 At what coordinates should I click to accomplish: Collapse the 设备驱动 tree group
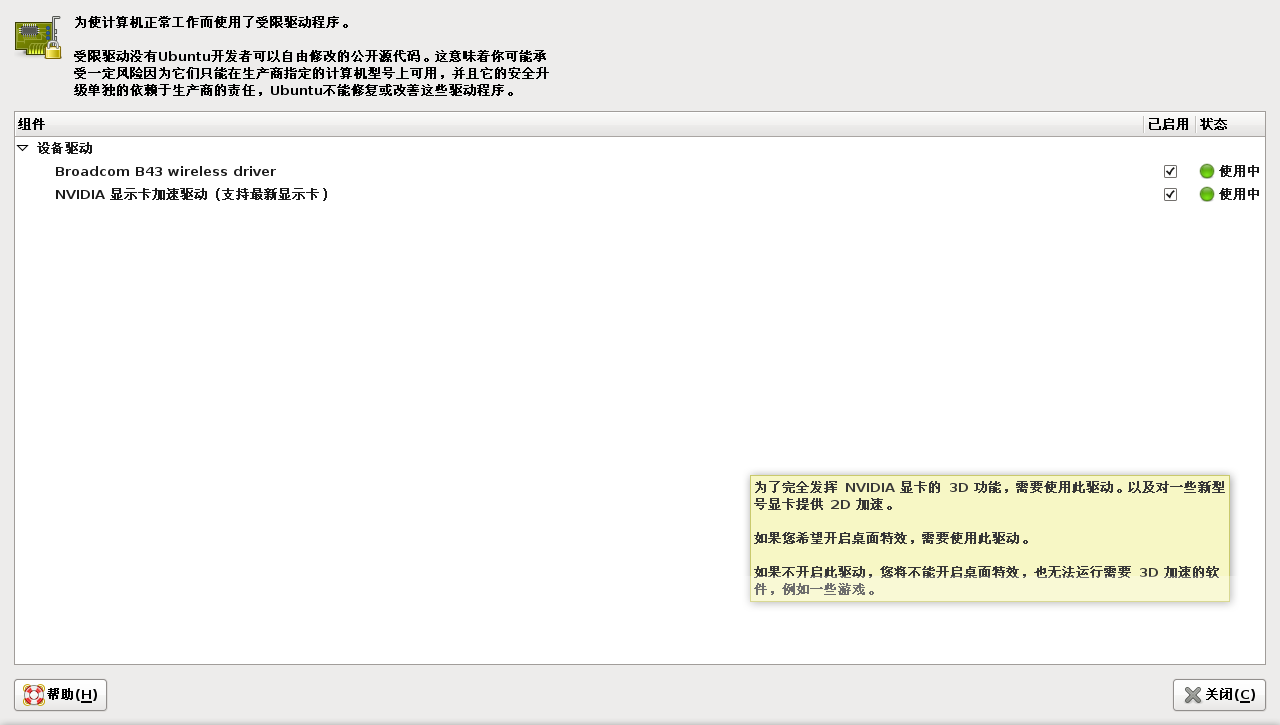[x=23, y=148]
